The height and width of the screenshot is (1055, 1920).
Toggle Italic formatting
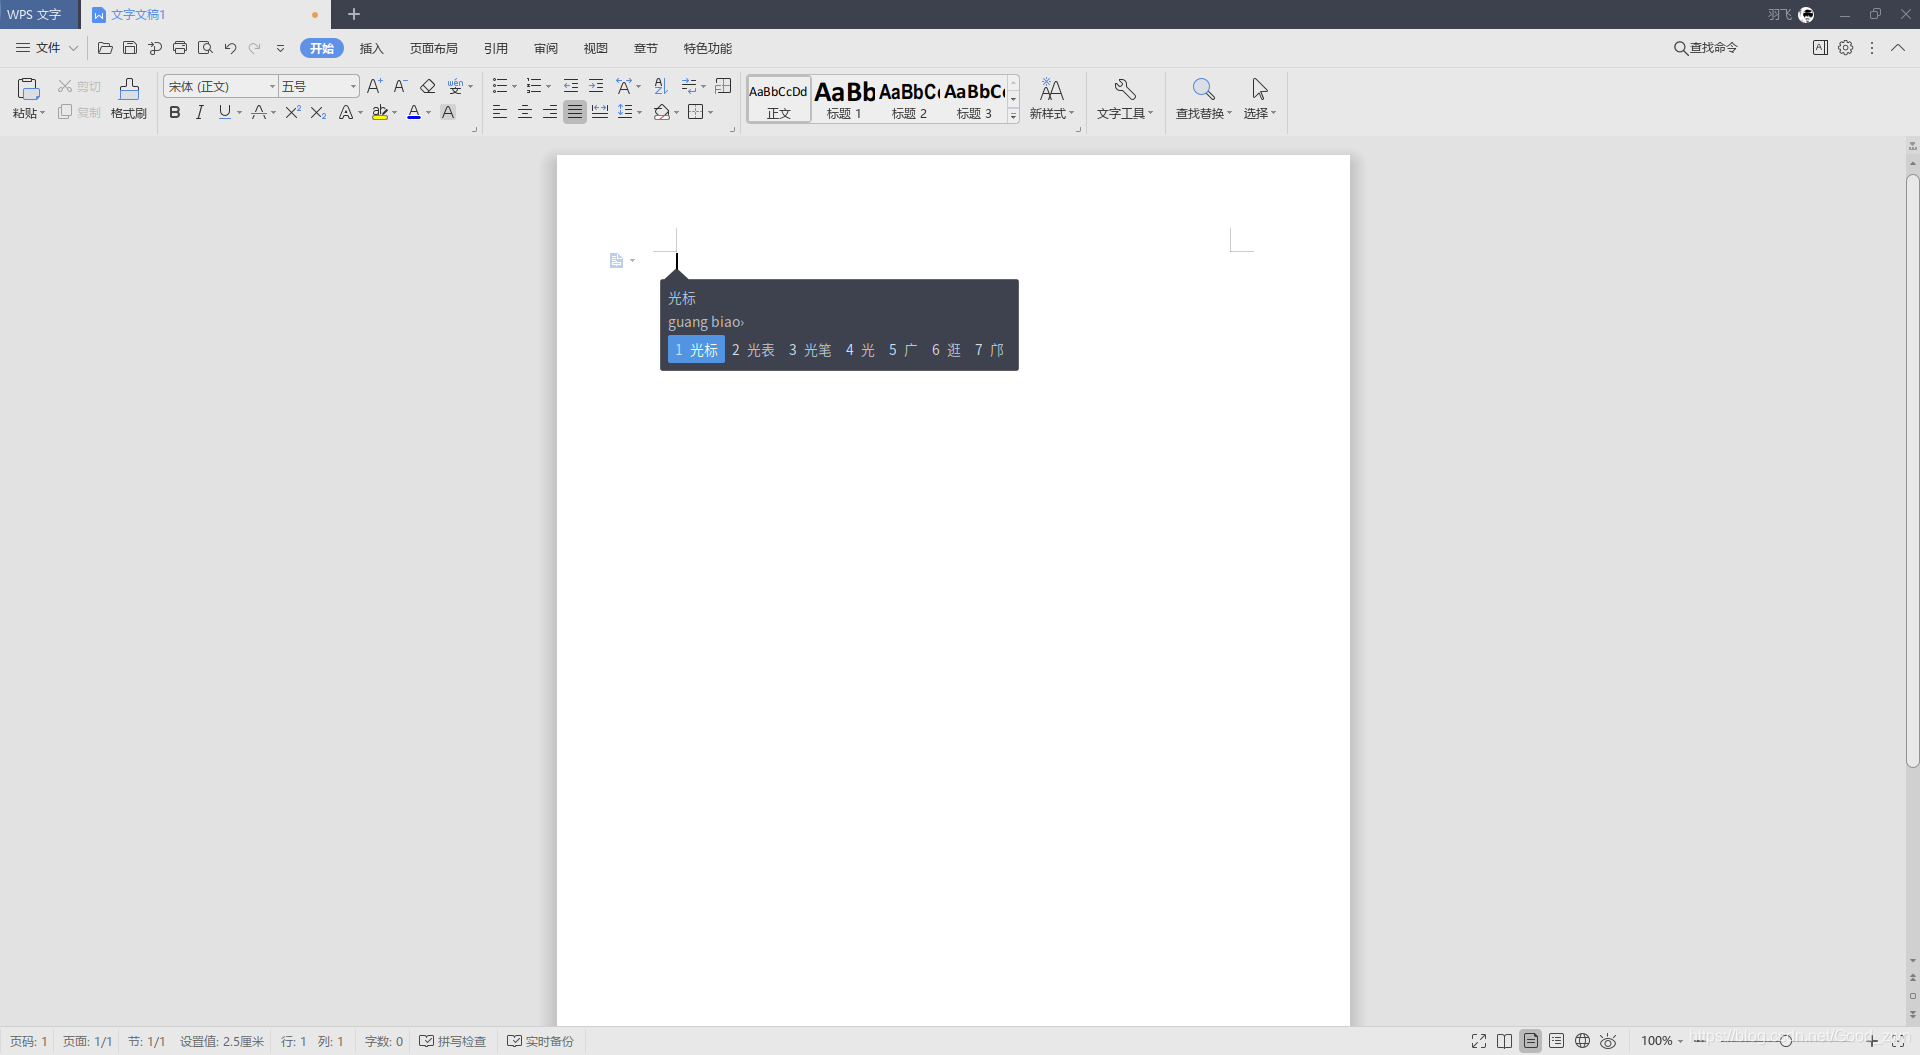tap(200, 112)
